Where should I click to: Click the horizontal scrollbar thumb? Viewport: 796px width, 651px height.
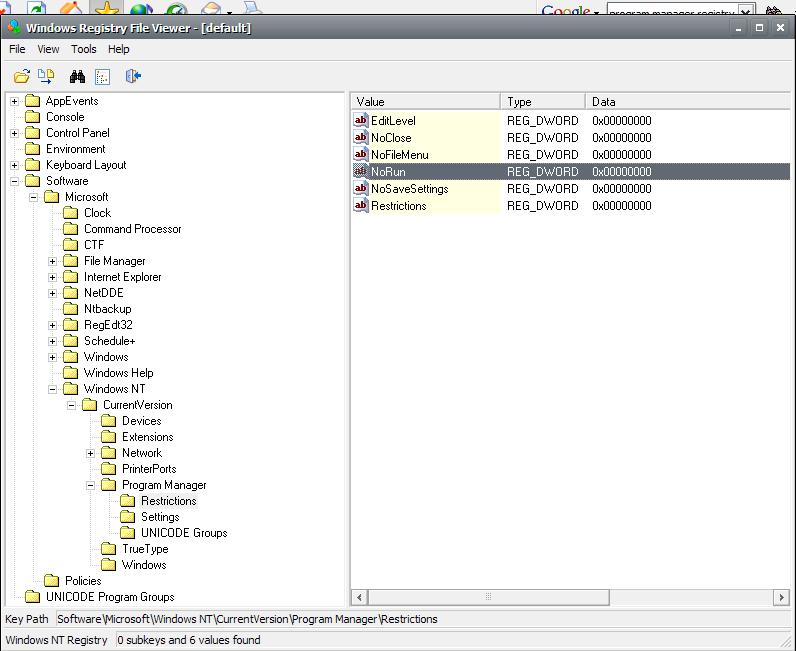click(x=488, y=597)
